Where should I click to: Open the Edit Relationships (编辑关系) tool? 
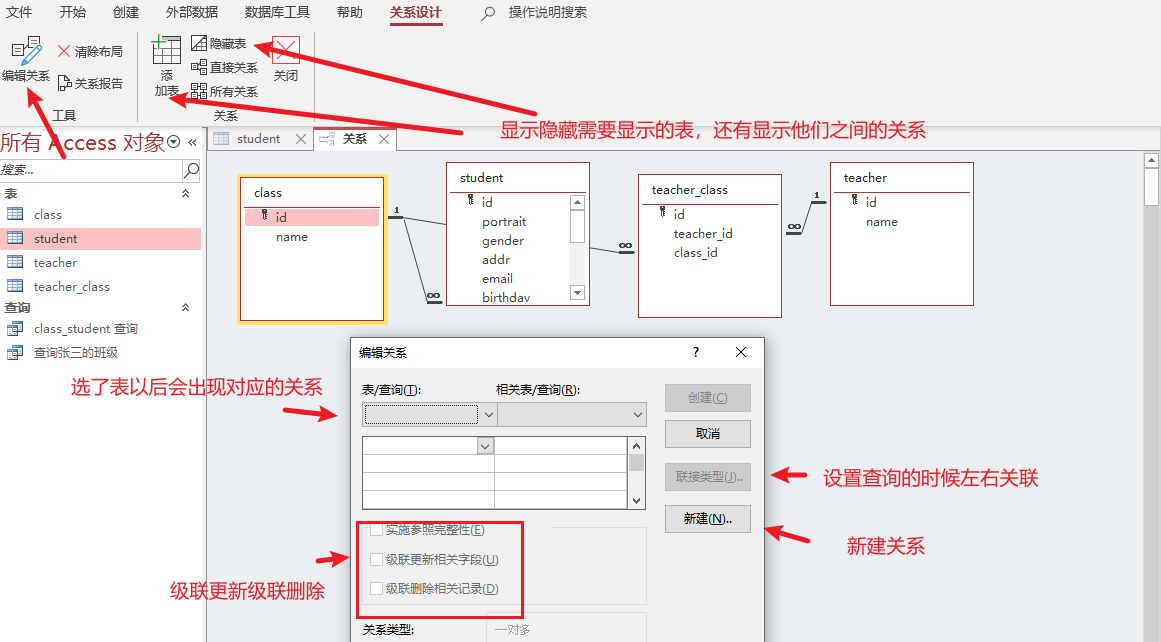26,59
